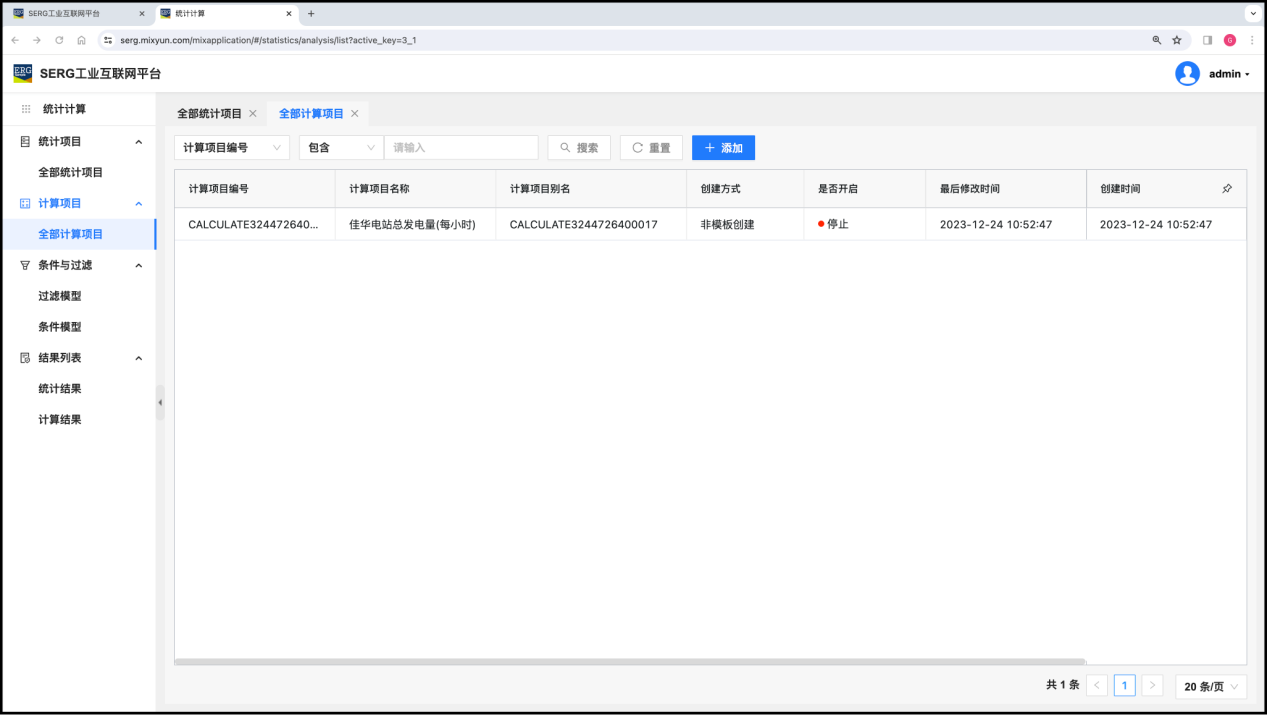Close the 全部统计项目 tab
The height and width of the screenshot is (715, 1267).
253,114
